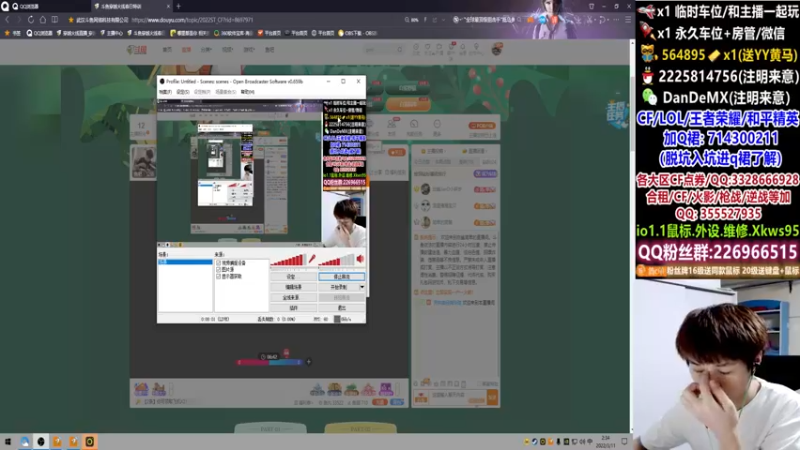Click the red-blue progress bar below the video
Image resolution: width=800 pixels, height=450 pixels.
269,362
